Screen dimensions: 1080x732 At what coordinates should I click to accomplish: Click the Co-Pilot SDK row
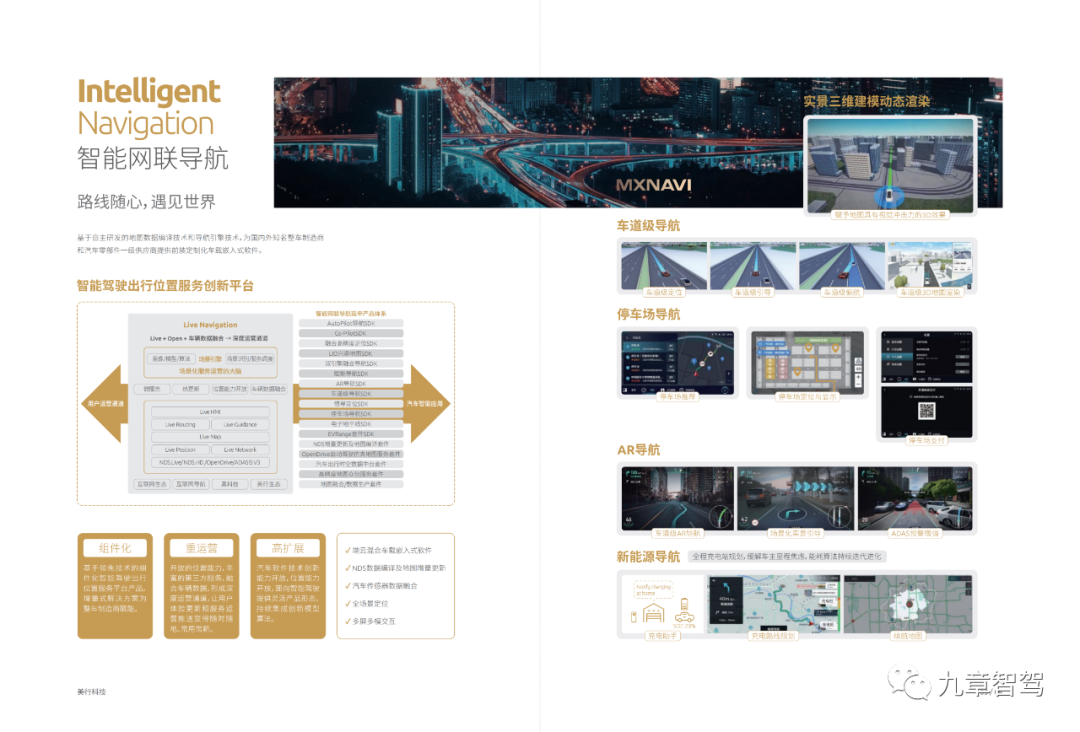pos(351,333)
